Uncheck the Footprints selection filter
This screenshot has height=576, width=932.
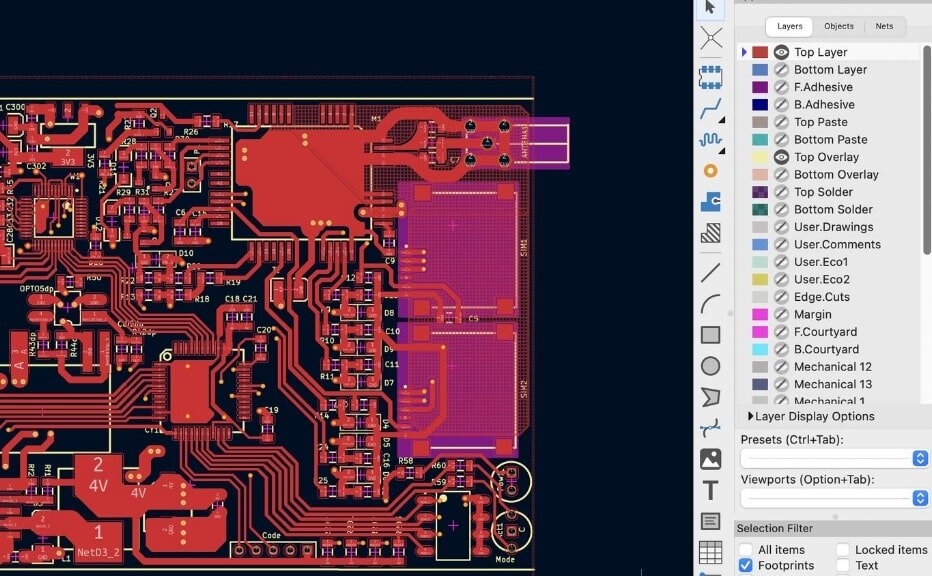(x=745, y=565)
